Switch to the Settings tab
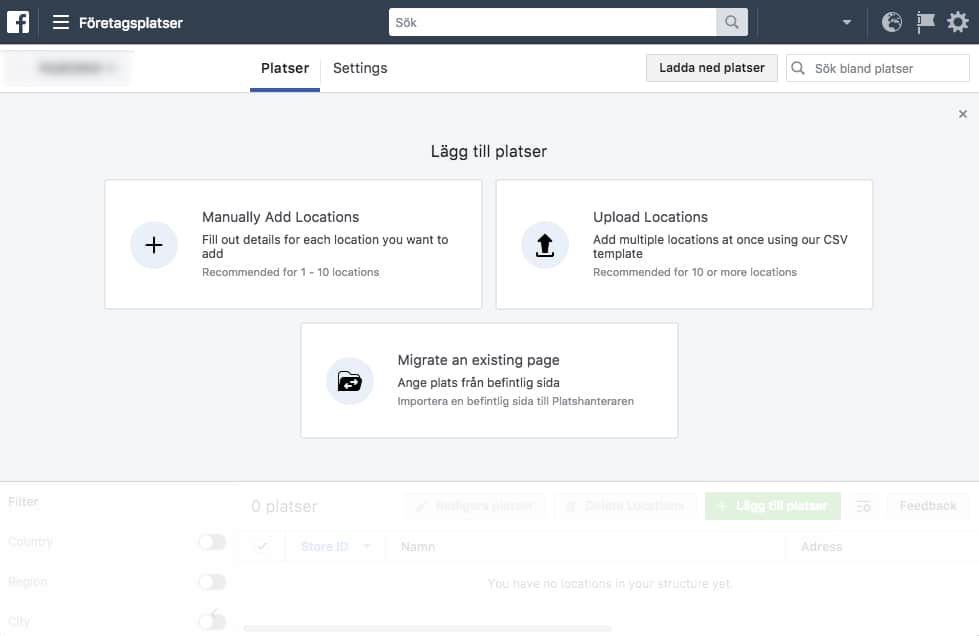Screen dimensions: 979x636 [360, 68]
